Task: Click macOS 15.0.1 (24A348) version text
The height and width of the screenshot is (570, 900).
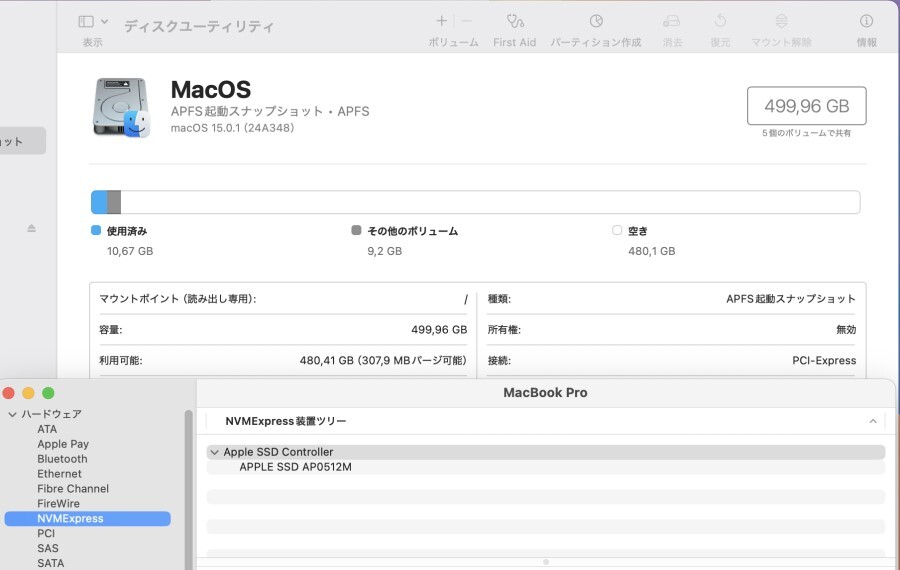Action: tap(232, 128)
